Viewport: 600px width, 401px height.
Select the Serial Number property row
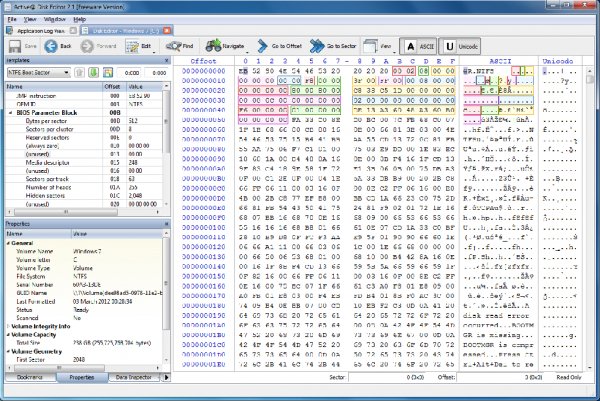[84, 285]
